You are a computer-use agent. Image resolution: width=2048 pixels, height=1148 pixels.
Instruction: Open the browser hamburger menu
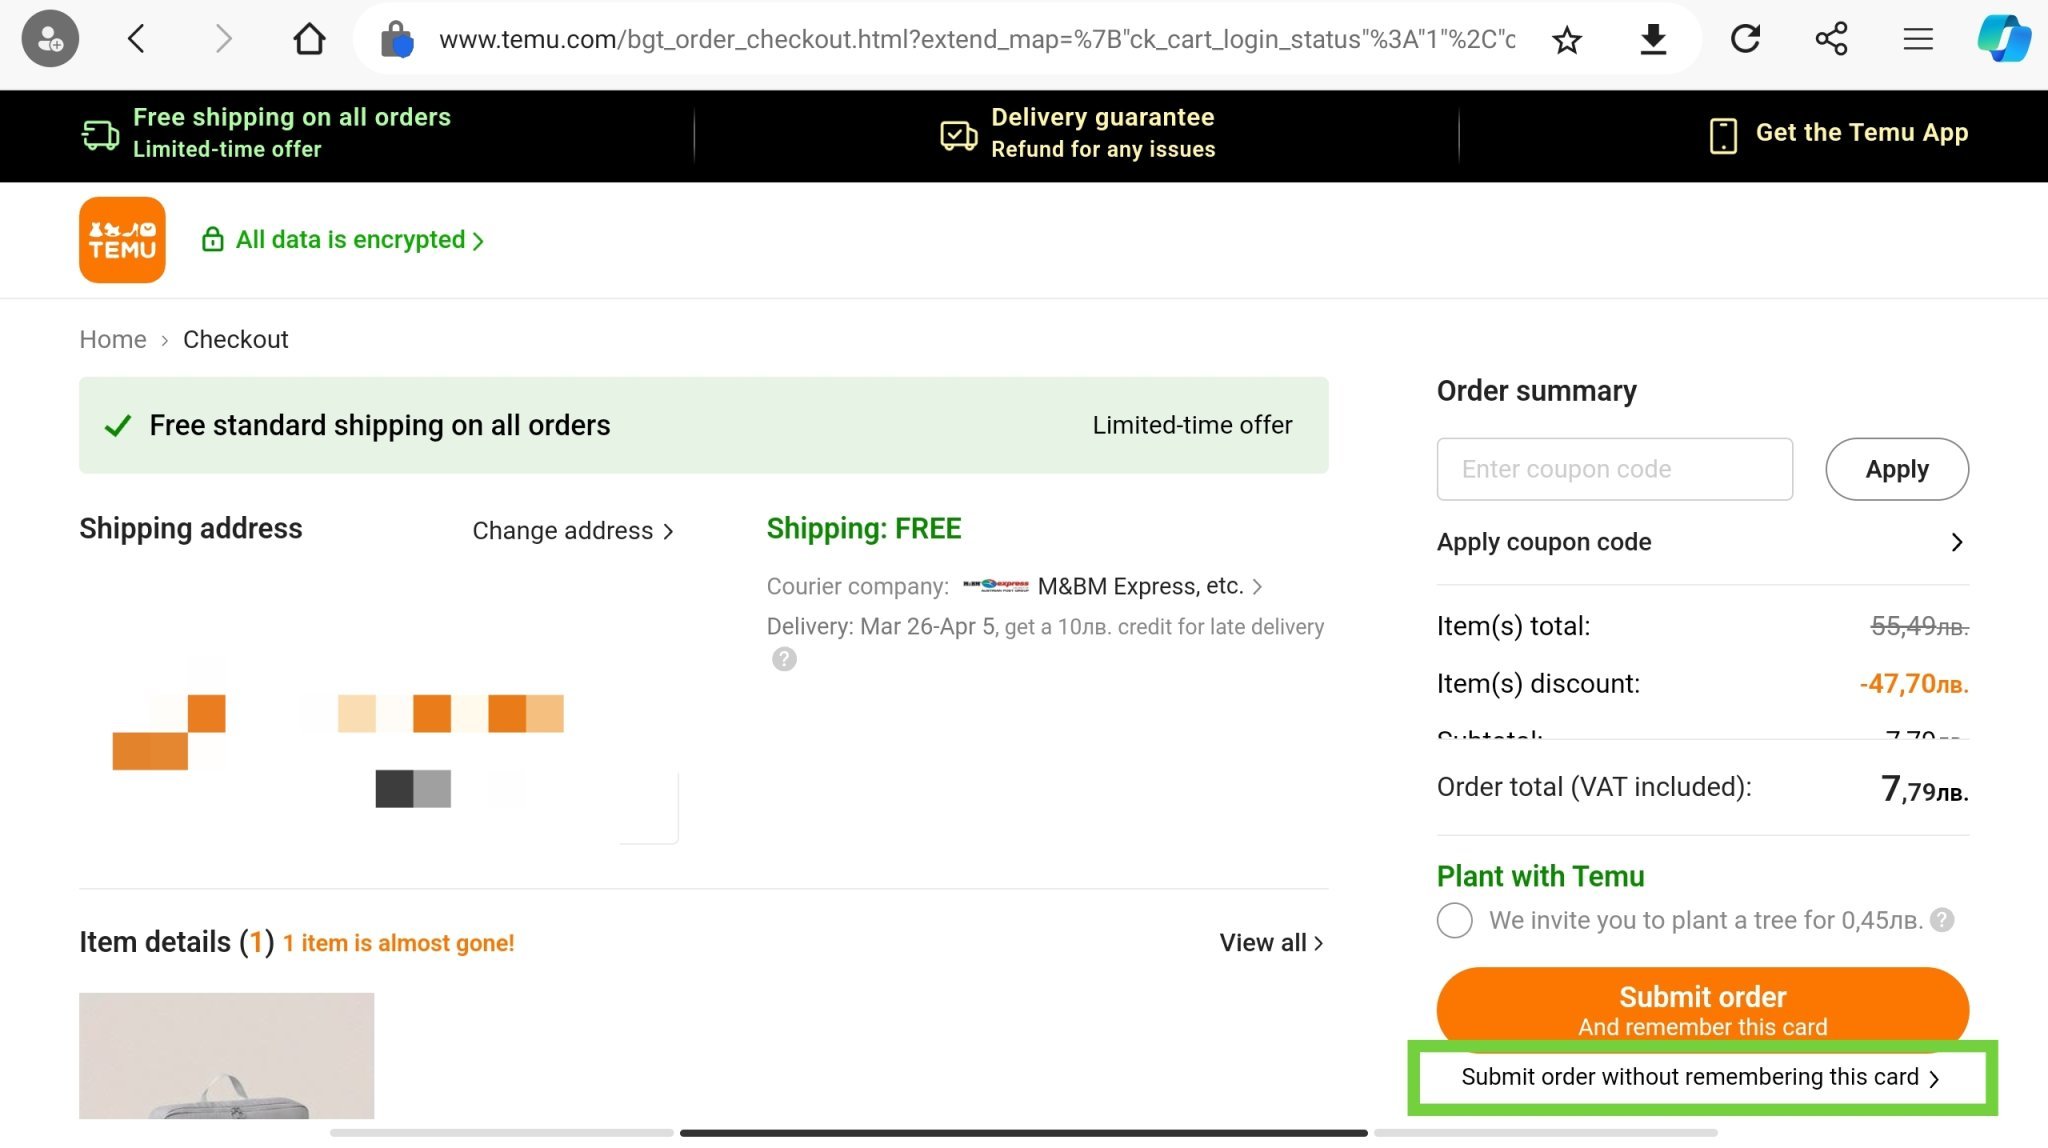pos(1917,40)
